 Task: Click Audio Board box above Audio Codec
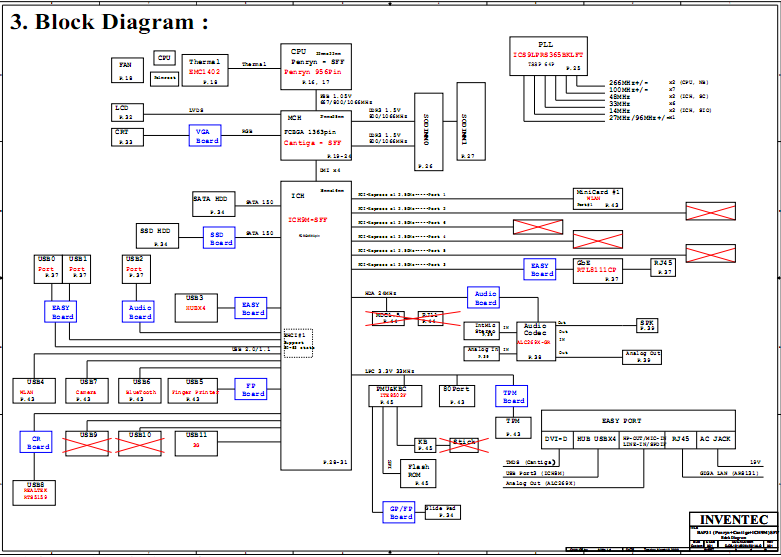click(x=483, y=298)
